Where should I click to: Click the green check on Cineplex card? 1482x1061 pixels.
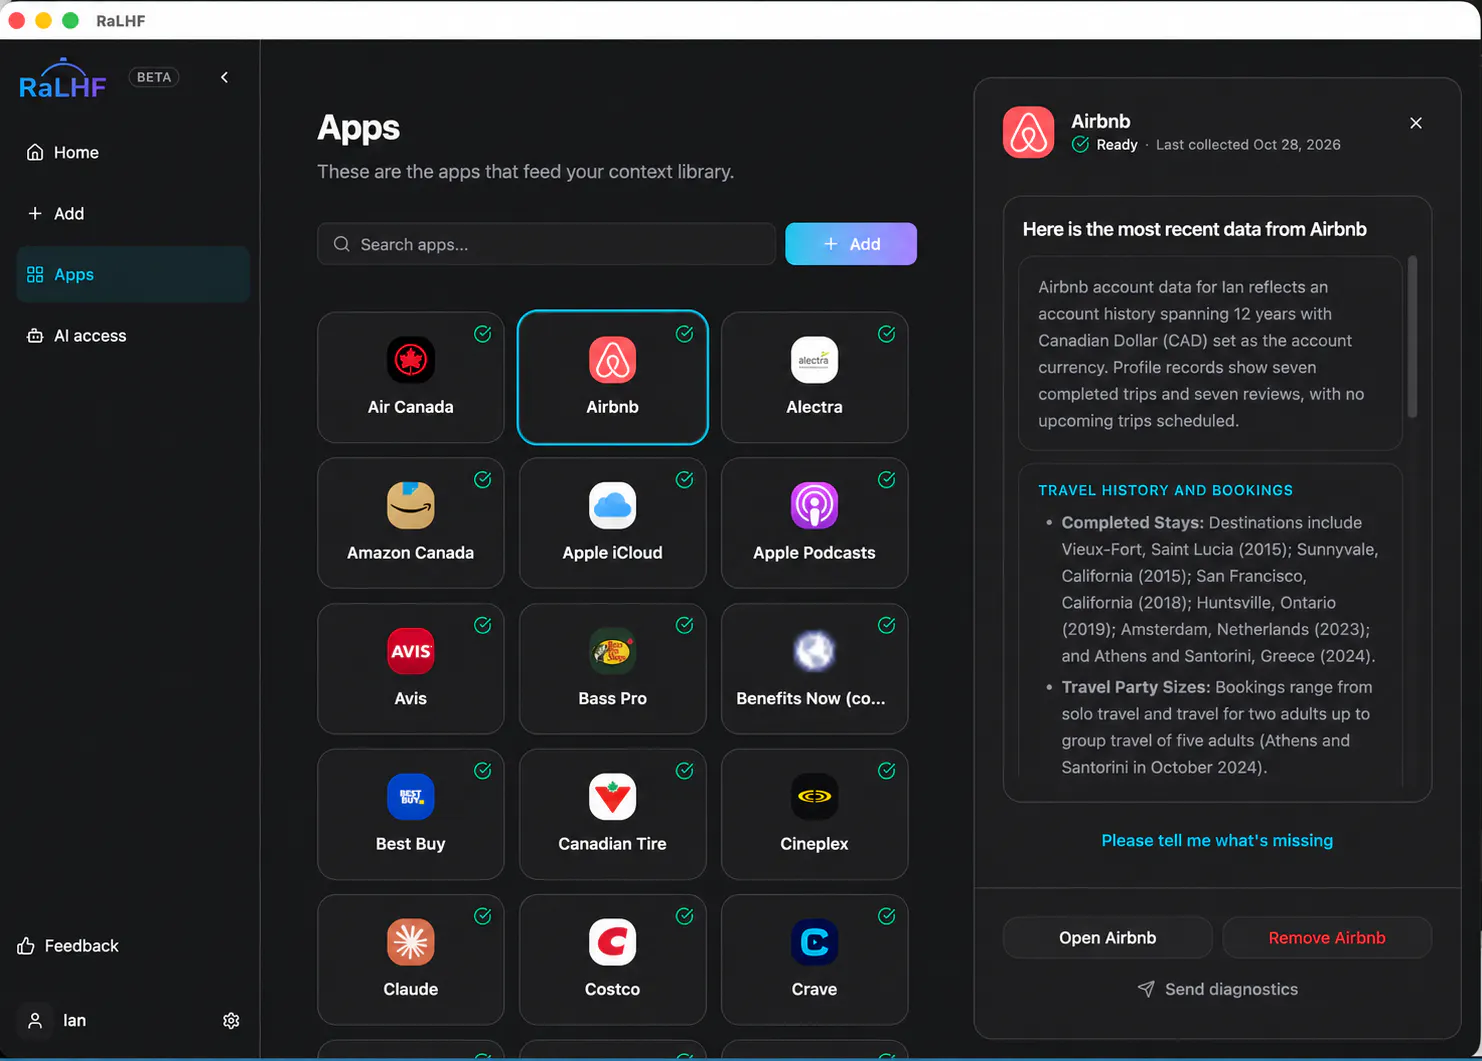point(887,771)
